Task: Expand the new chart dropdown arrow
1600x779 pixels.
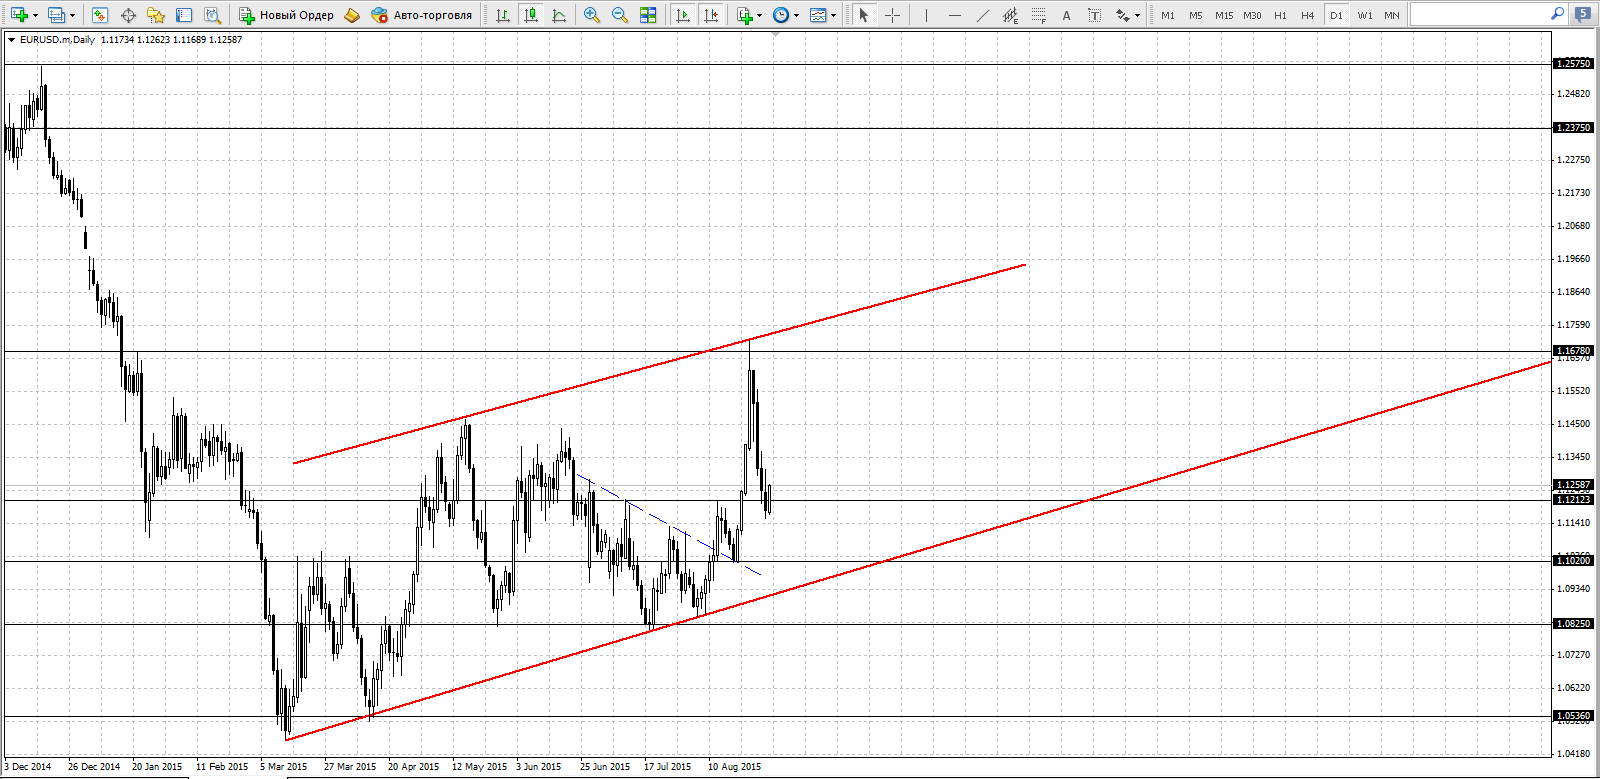Action: click(35, 15)
